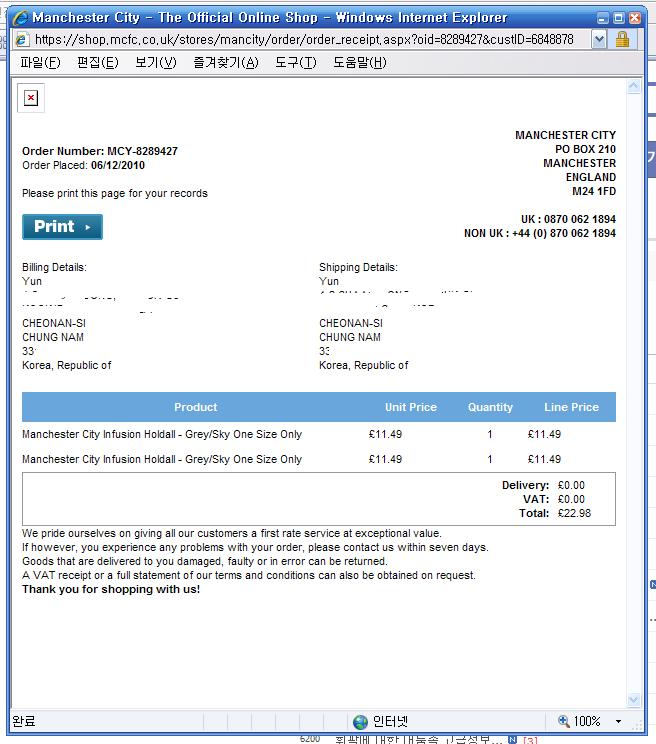Click the 인터넷 zone label
Viewport: 656px width, 744px height.
pos(390,722)
